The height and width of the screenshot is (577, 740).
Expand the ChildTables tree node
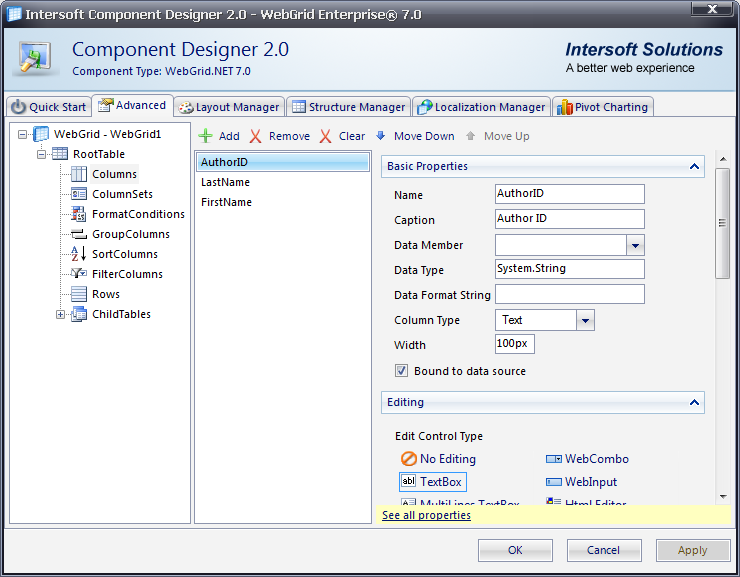click(x=60, y=314)
